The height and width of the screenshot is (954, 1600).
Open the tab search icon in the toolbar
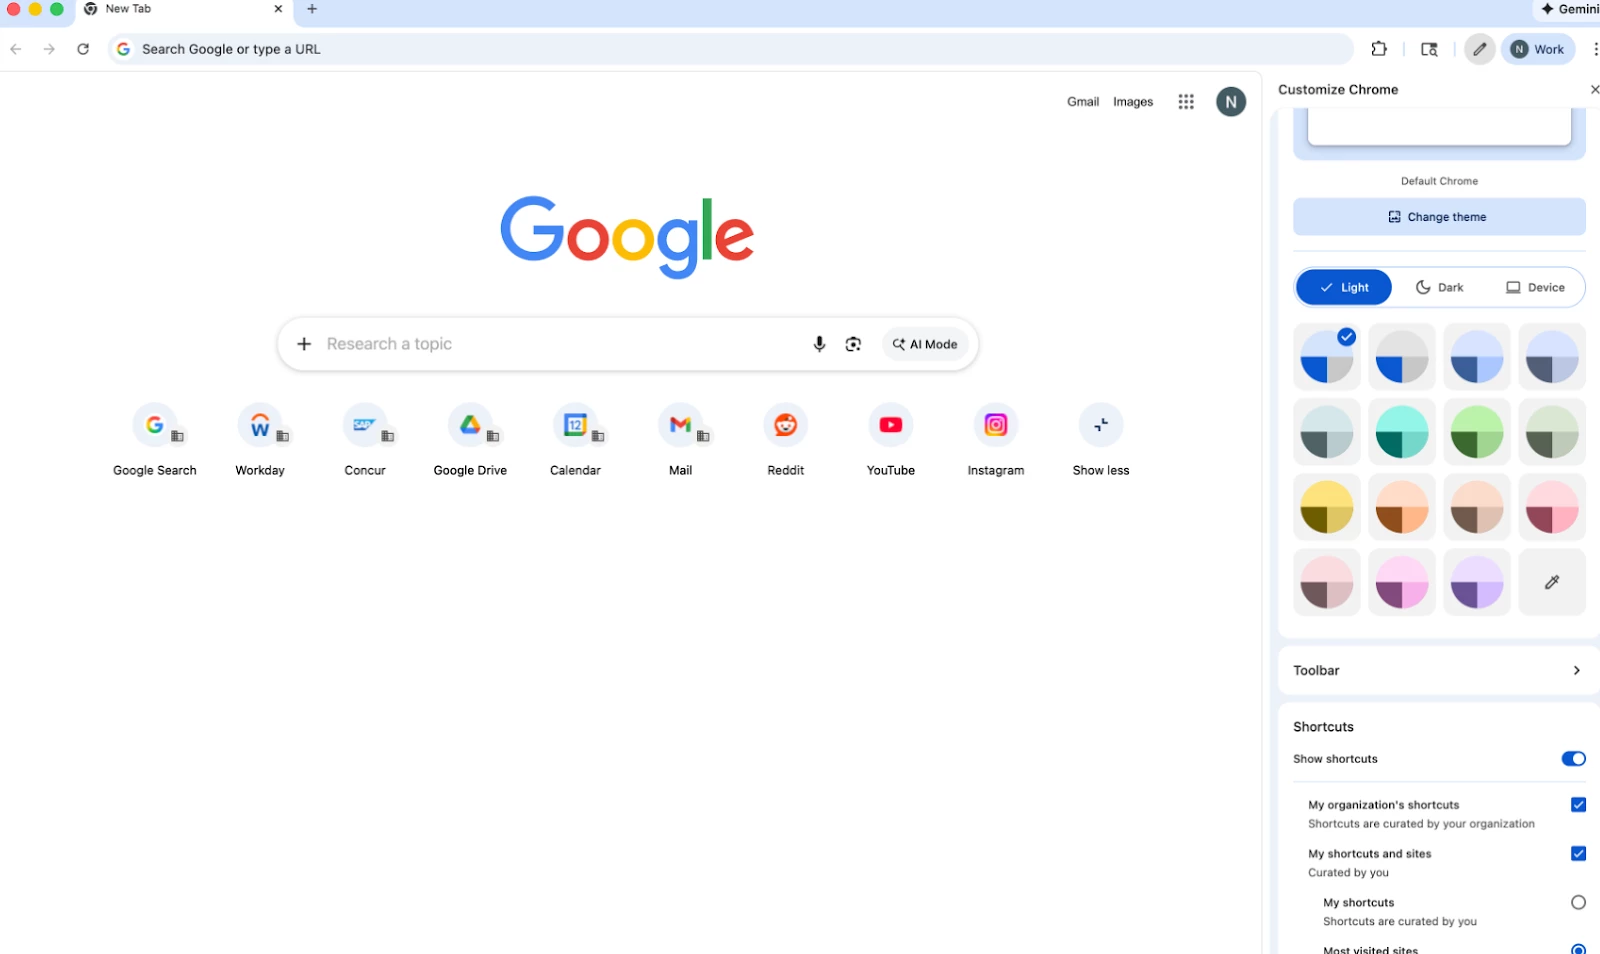pyautogui.click(x=1429, y=49)
